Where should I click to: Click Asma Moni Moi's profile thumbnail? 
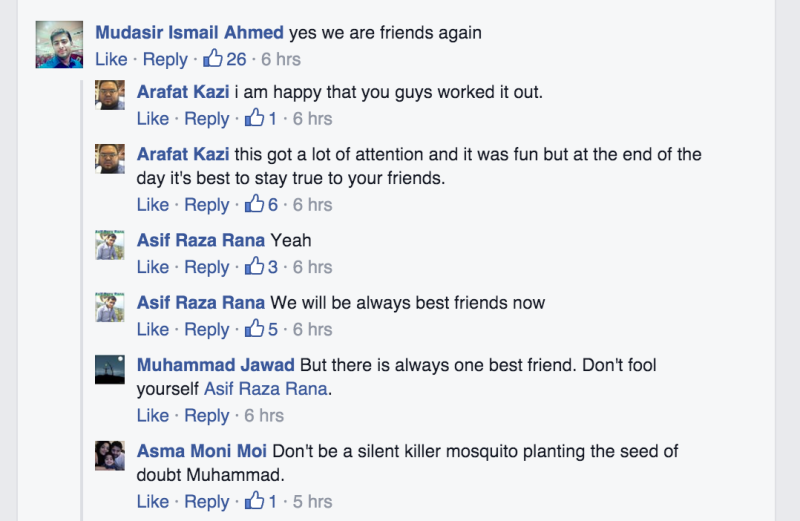[110, 455]
